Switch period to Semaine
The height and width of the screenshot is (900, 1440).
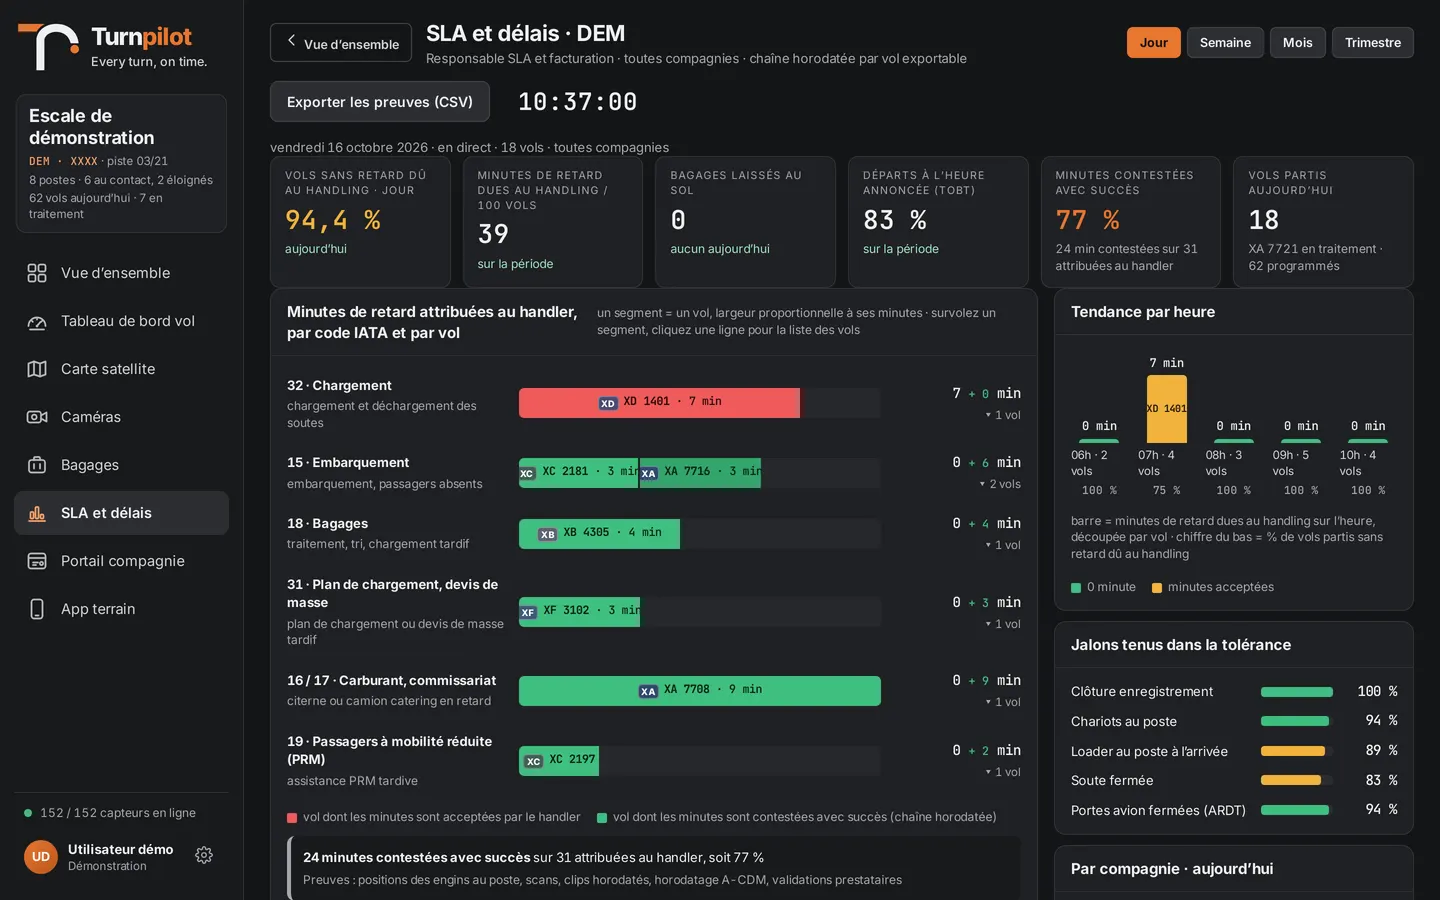click(x=1225, y=42)
